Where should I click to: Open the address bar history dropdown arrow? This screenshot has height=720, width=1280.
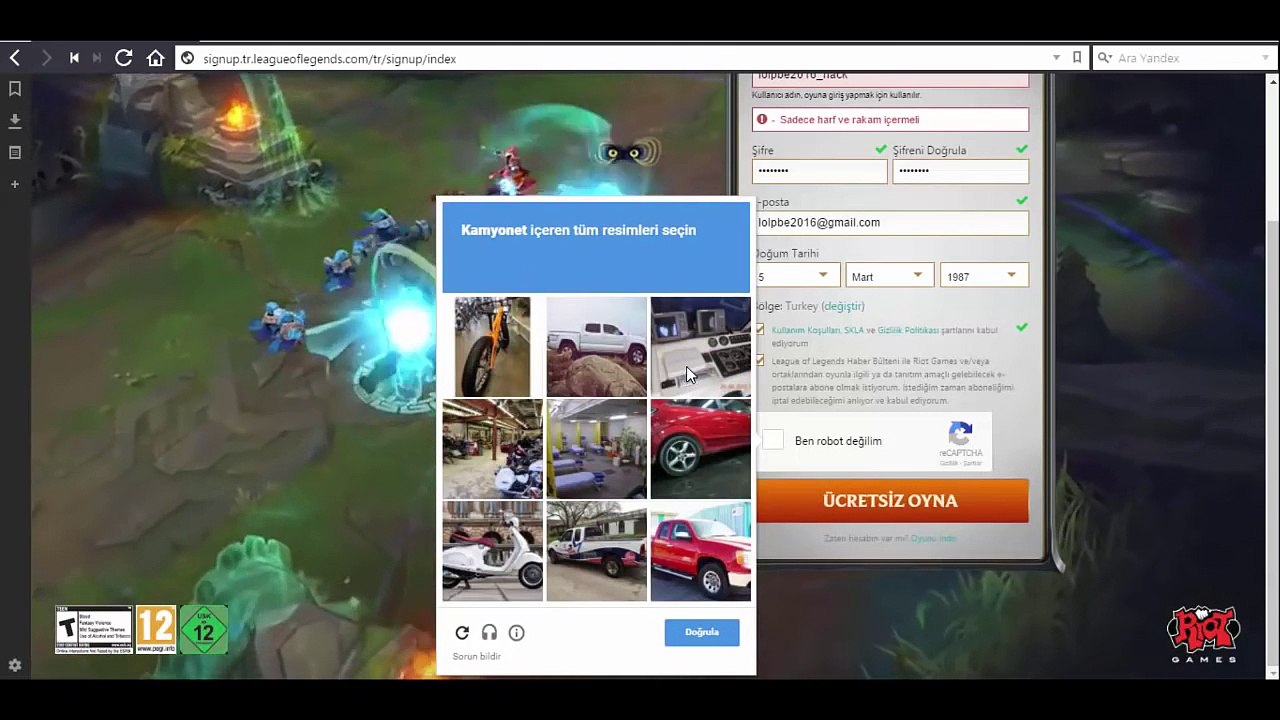[x=1056, y=58]
